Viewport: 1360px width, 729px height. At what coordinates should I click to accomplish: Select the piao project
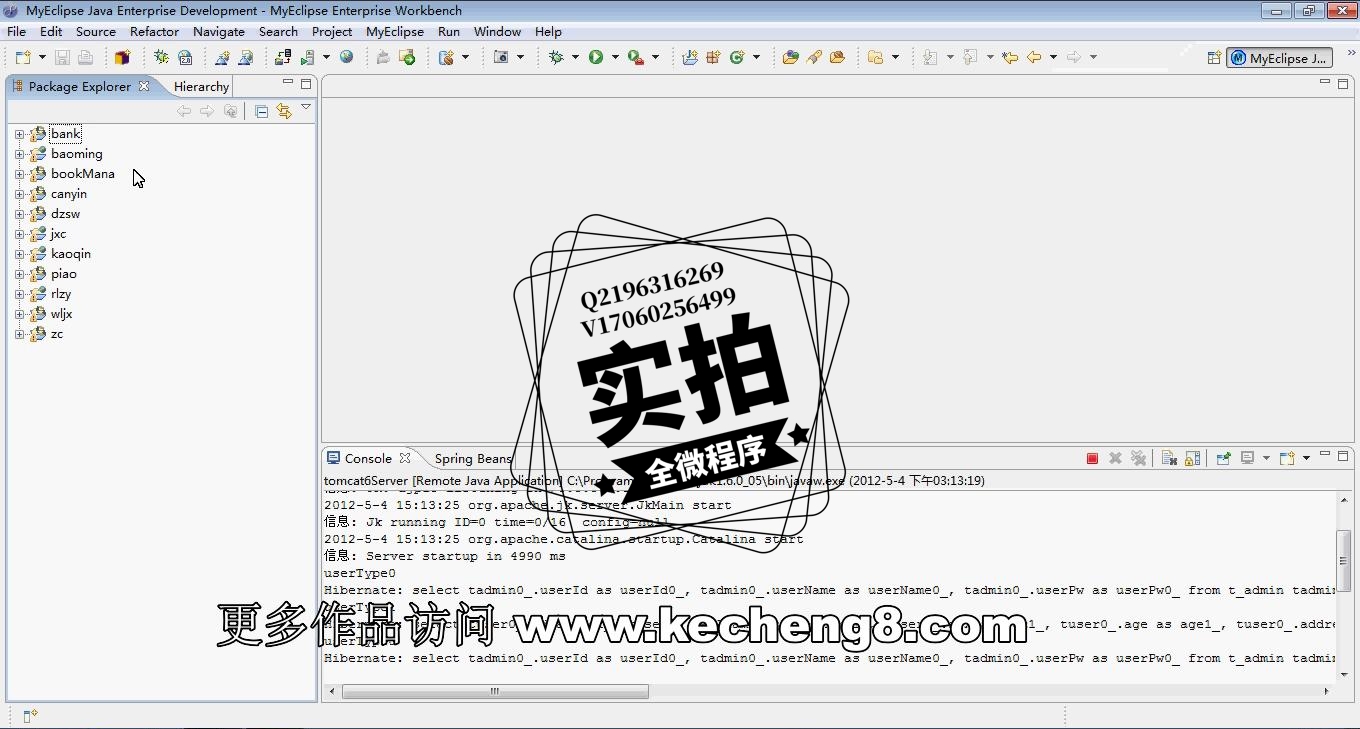tap(63, 274)
